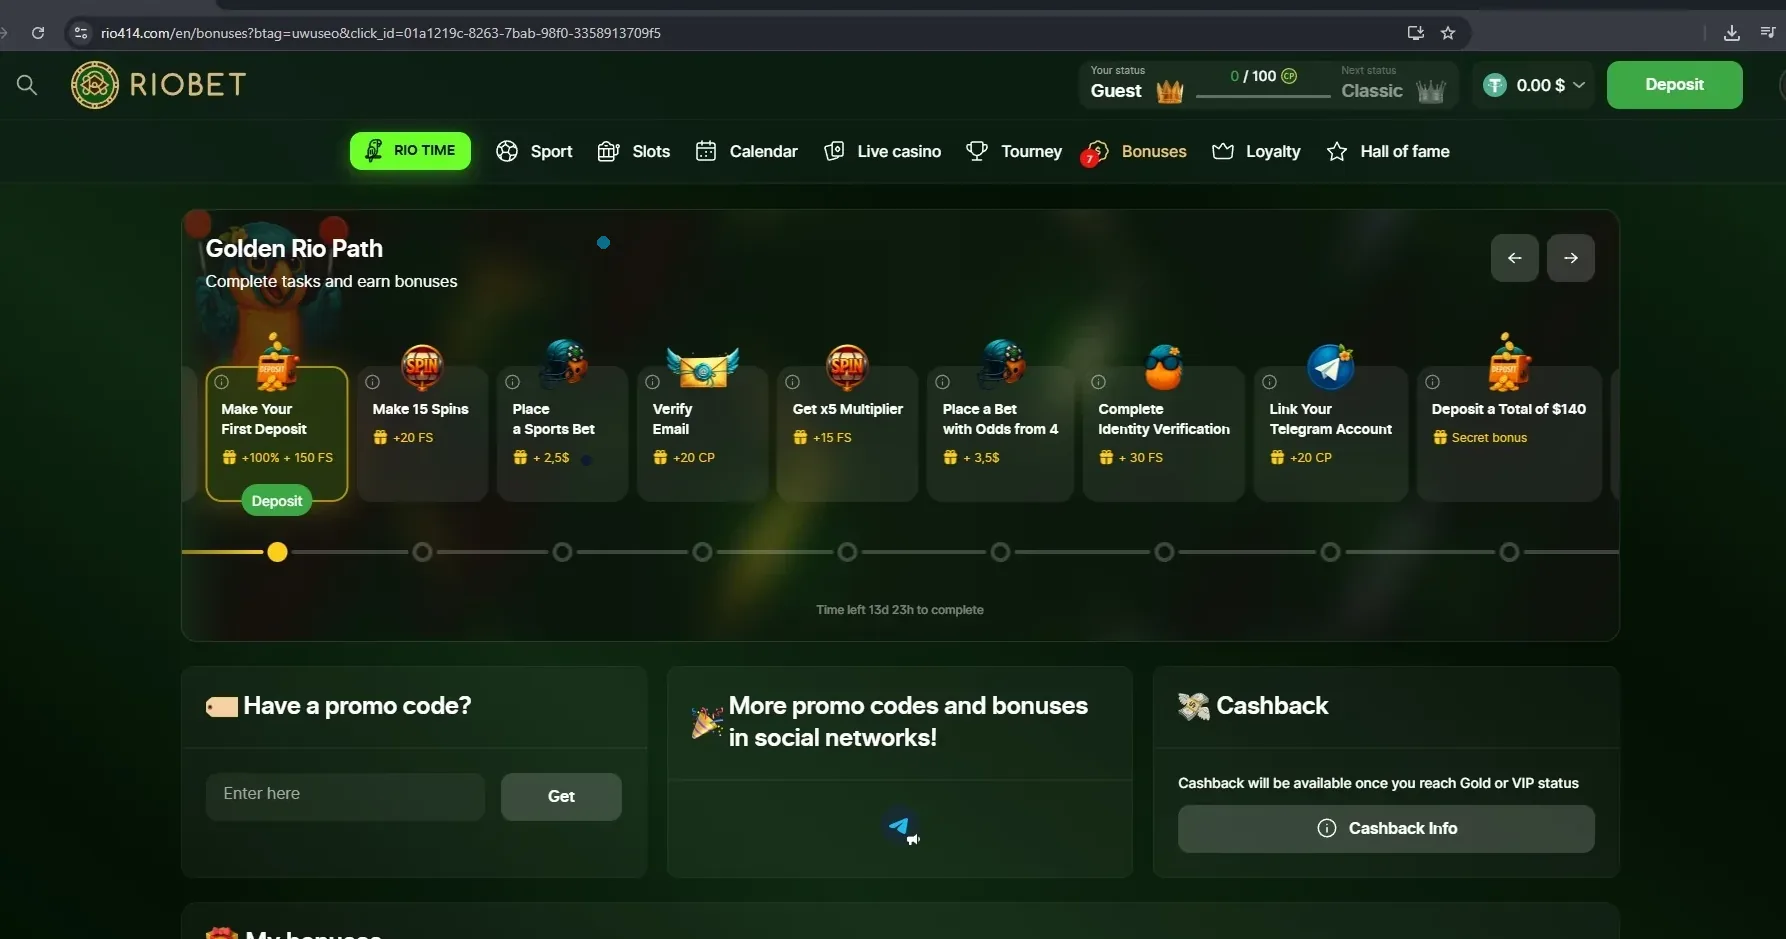Open the Loyalty section
1786x939 pixels.
click(1256, 152)
